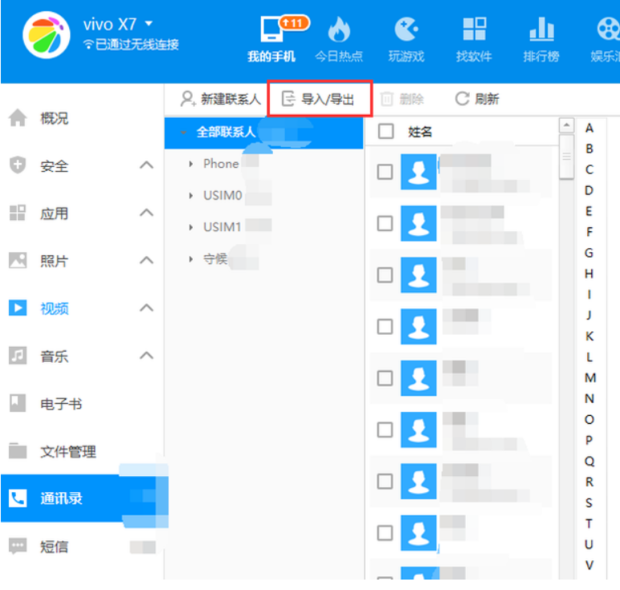
Task: Open the 找软件 grid icon
Action: [x=474, y=29]
